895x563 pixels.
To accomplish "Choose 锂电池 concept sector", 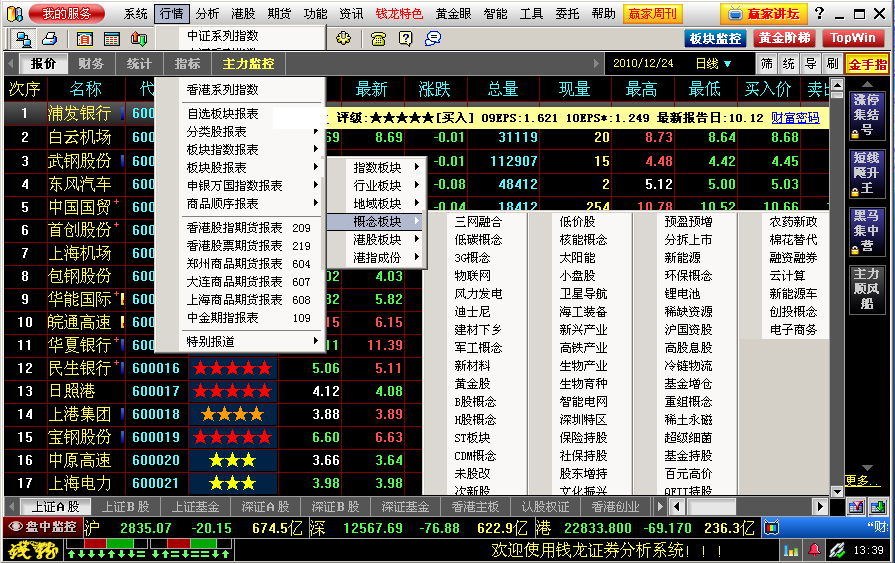I will (683, 293).
